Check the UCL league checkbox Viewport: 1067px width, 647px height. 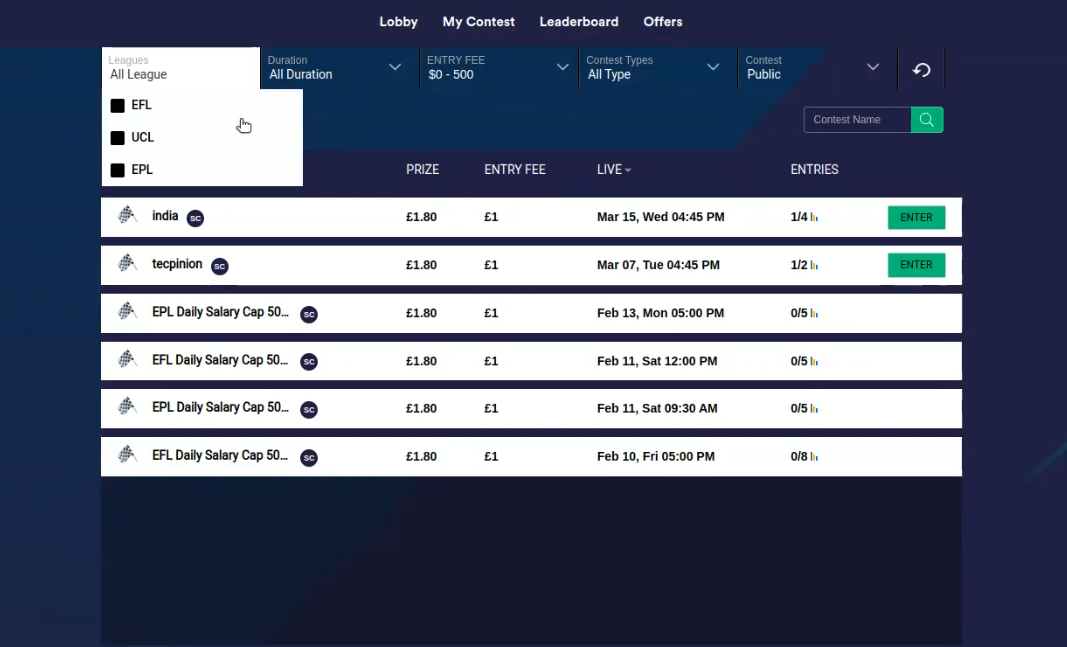click(117, 138)
